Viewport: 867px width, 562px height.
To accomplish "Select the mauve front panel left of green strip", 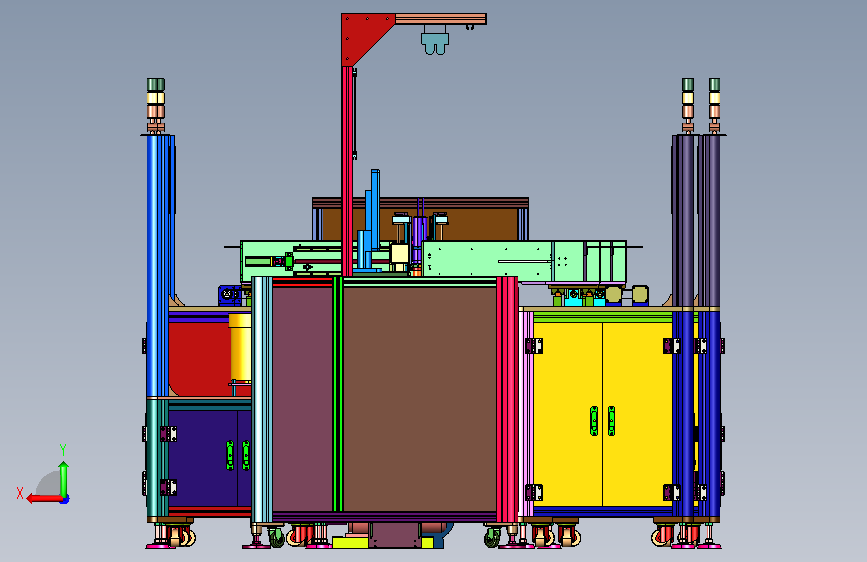I will pos(302,398).
